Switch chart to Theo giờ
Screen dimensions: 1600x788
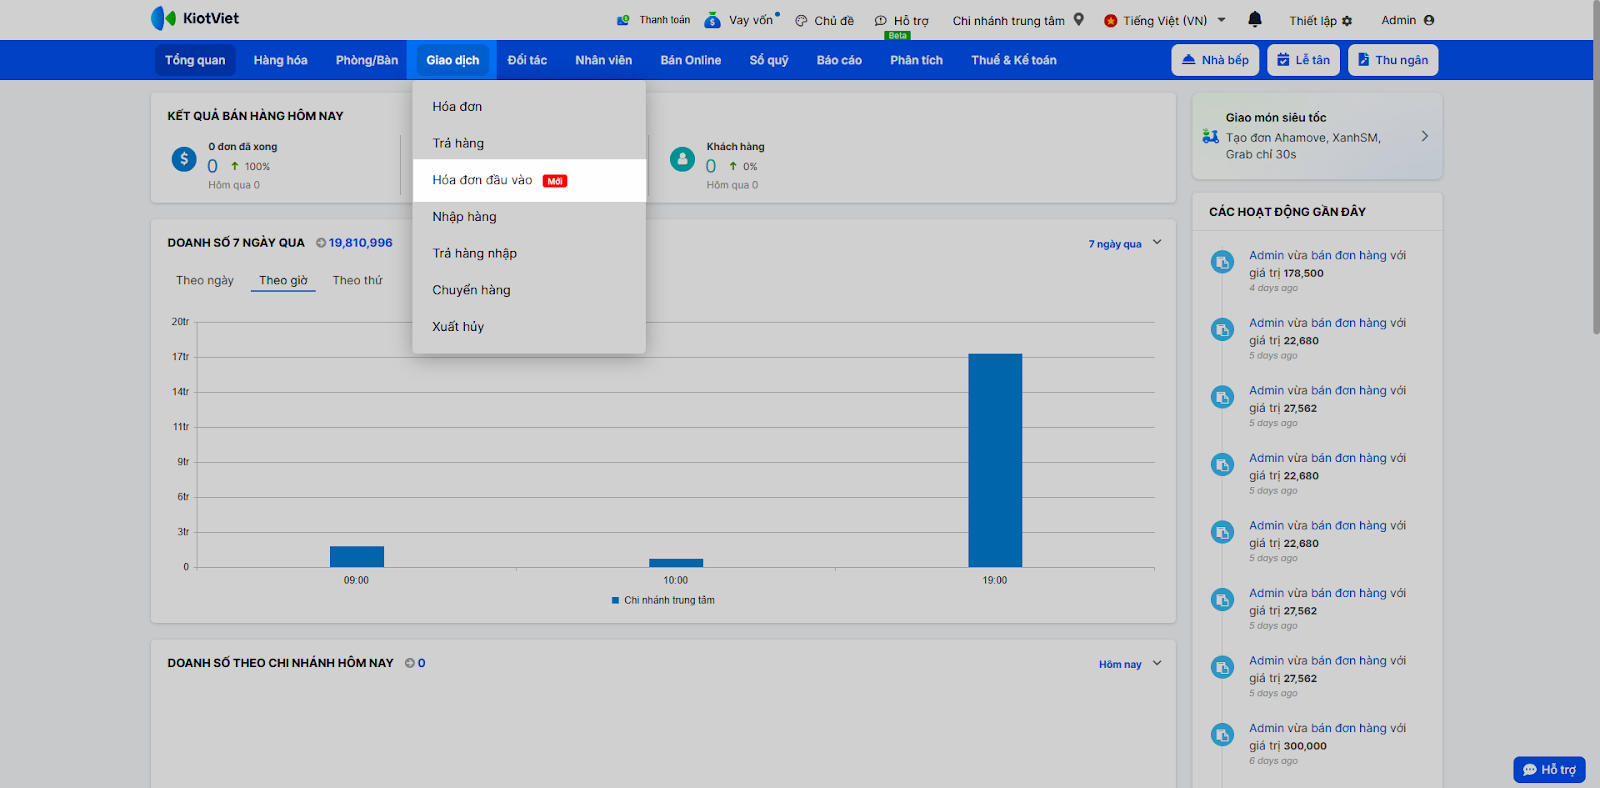283,281
